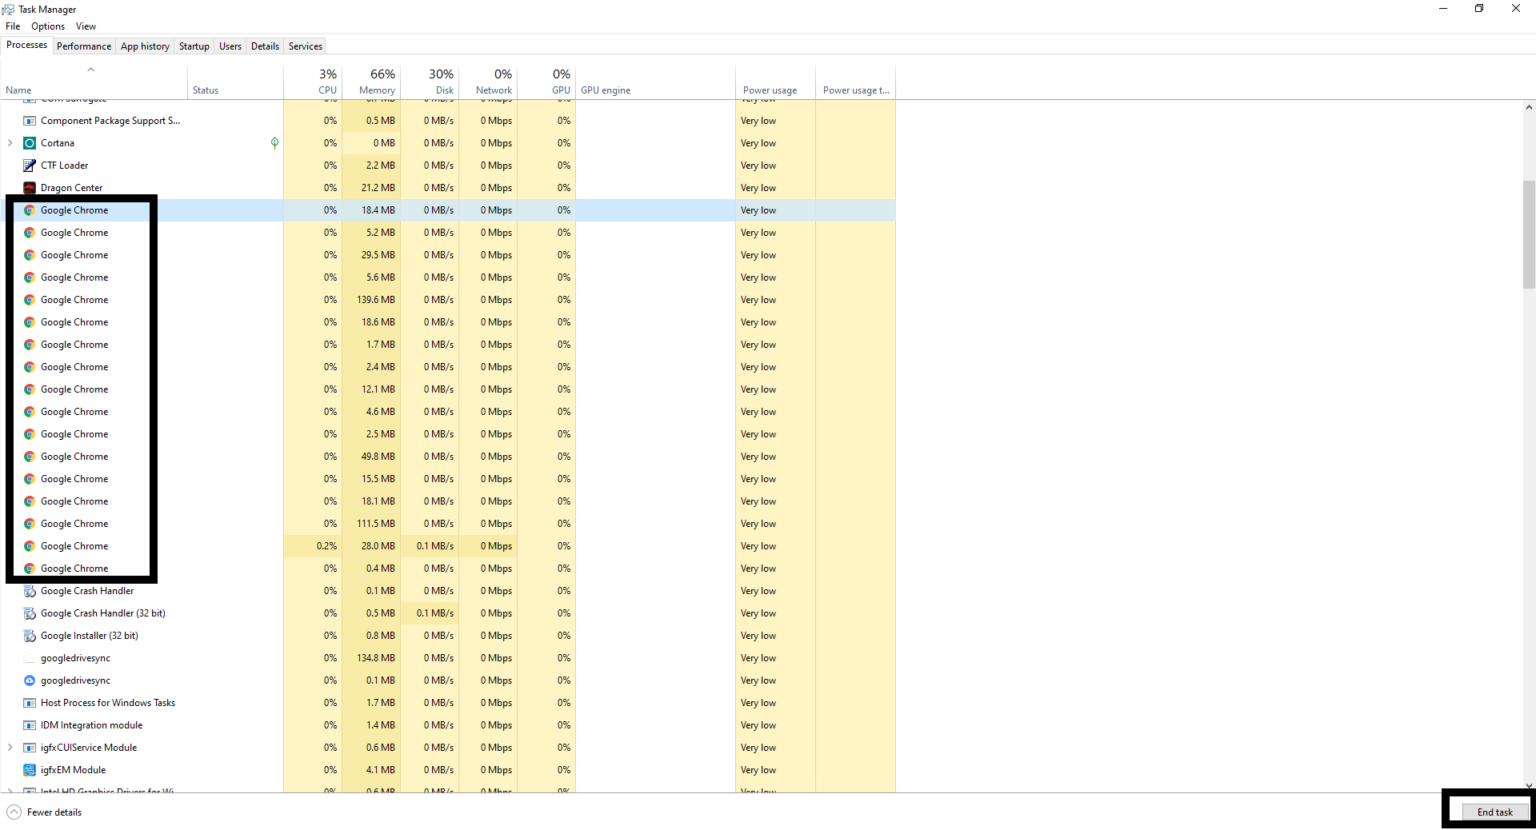The height and width of the screenshot is (830, 1536).
Task: Sort processes by the Memory column
Action: (x=376, y=81)
